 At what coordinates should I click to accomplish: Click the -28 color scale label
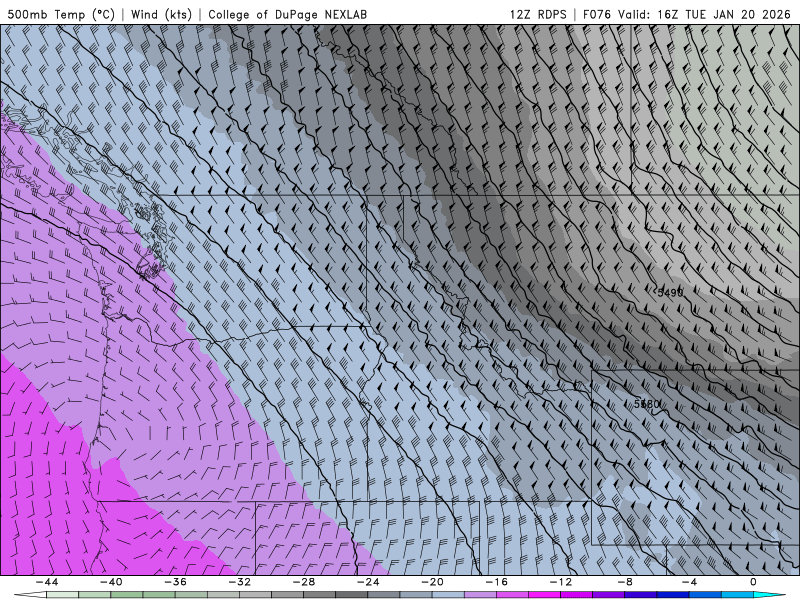tap(304, 582)
